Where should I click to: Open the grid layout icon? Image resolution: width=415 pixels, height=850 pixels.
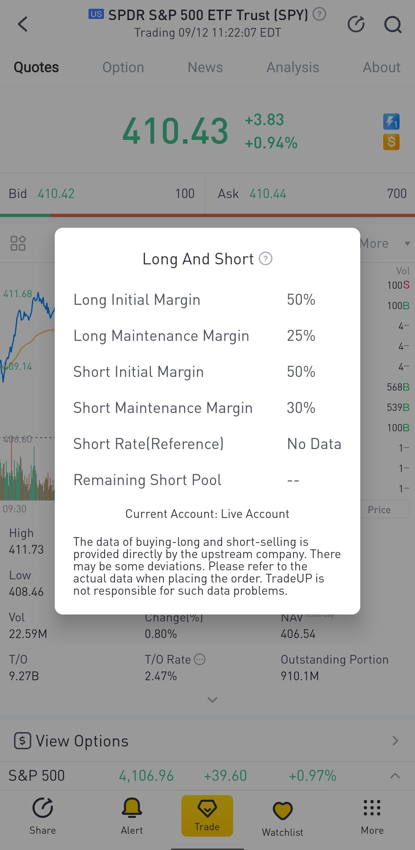[x=18, y=243]
